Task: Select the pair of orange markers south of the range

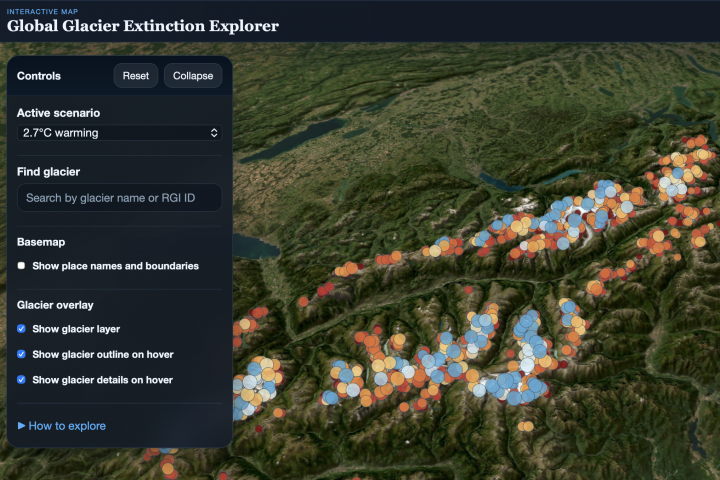Action: tap(526, 426)
